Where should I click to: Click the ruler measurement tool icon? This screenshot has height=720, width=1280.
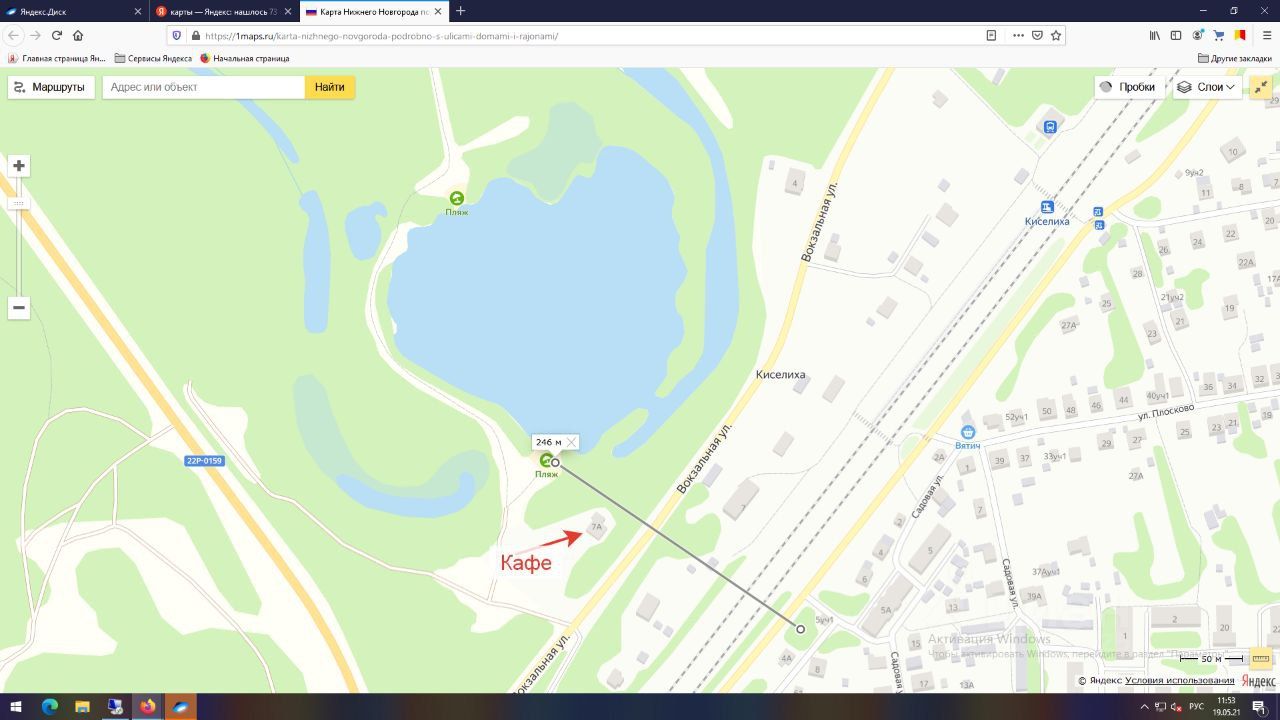tap(1261, 658)
